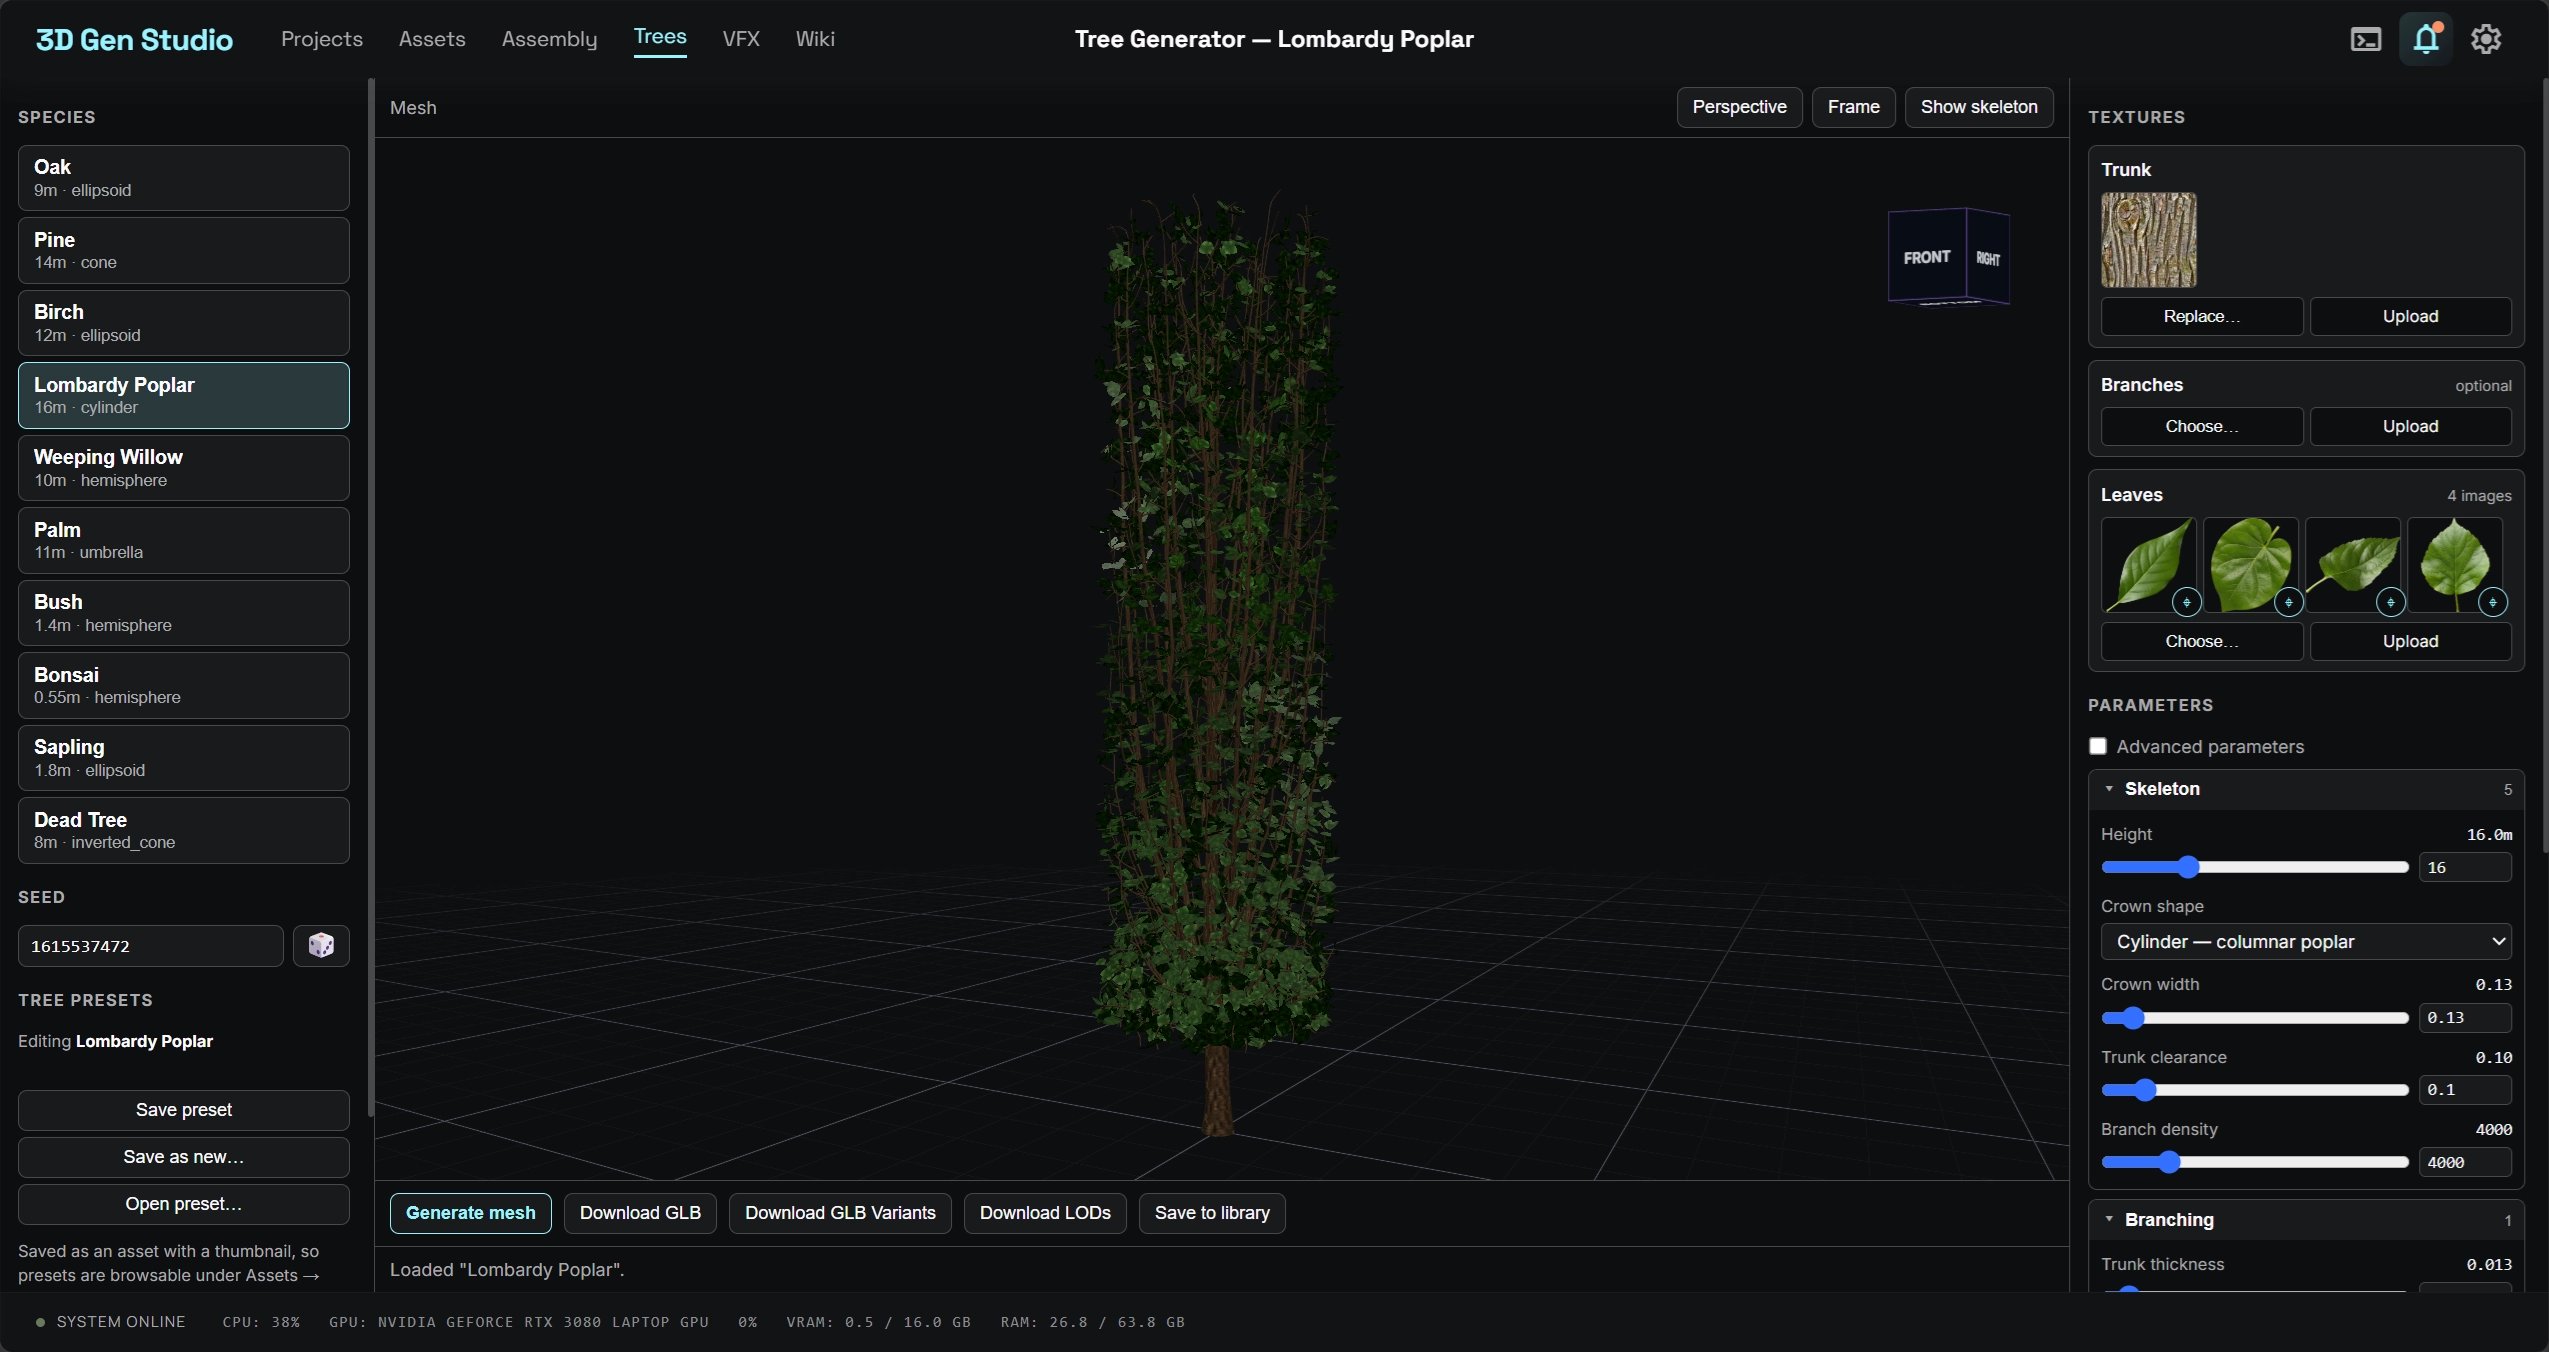Click Generate mesh button
Image resolution: width=2549 pixels, height=1352 pixels.
click(x=471, y=1213)
